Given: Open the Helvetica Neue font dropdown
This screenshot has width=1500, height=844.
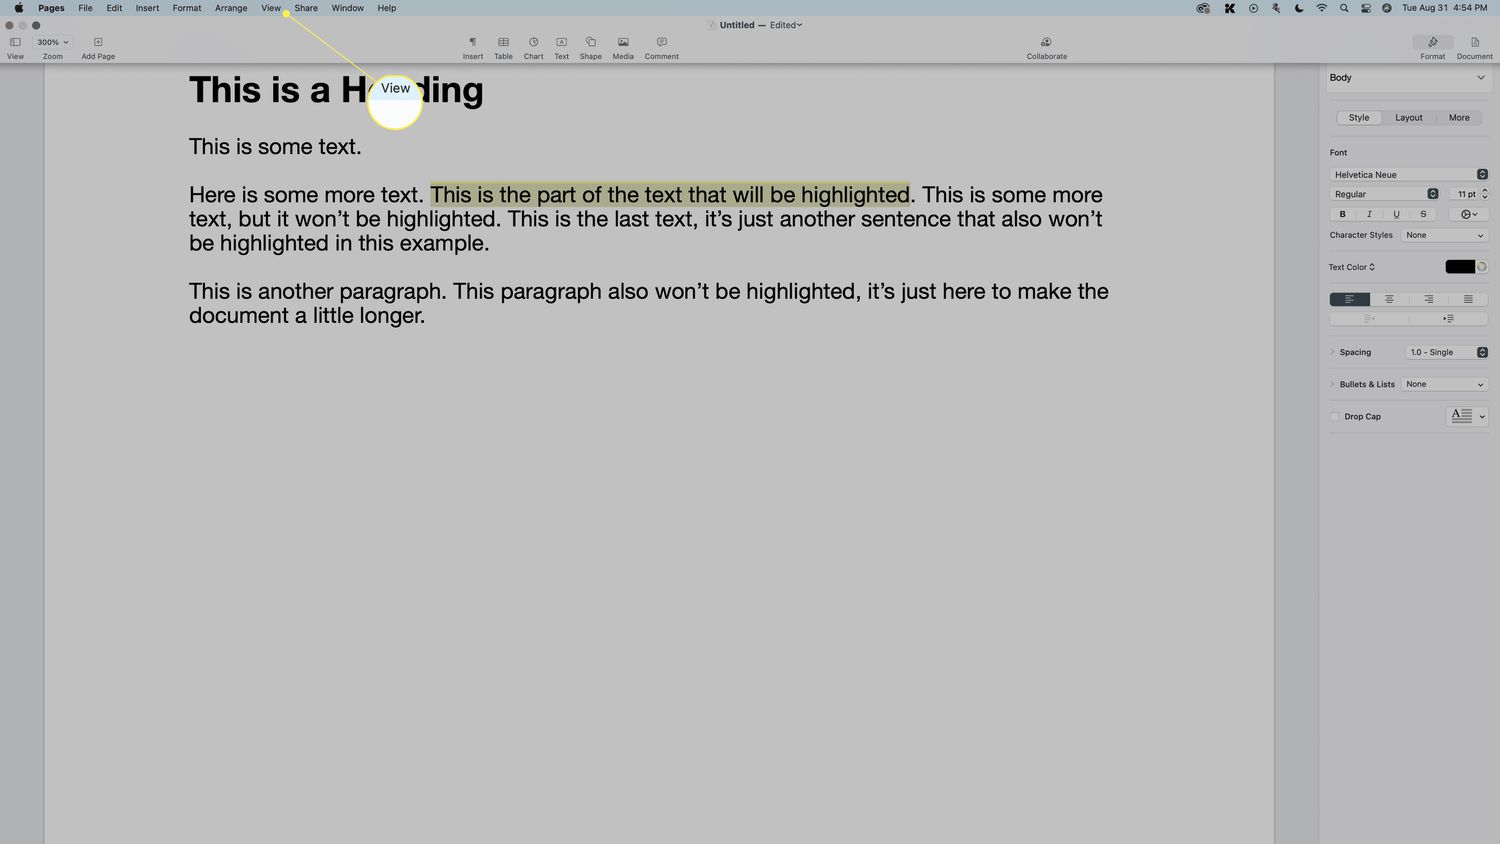Looking at the screenshot, I should click(1408, 175).
